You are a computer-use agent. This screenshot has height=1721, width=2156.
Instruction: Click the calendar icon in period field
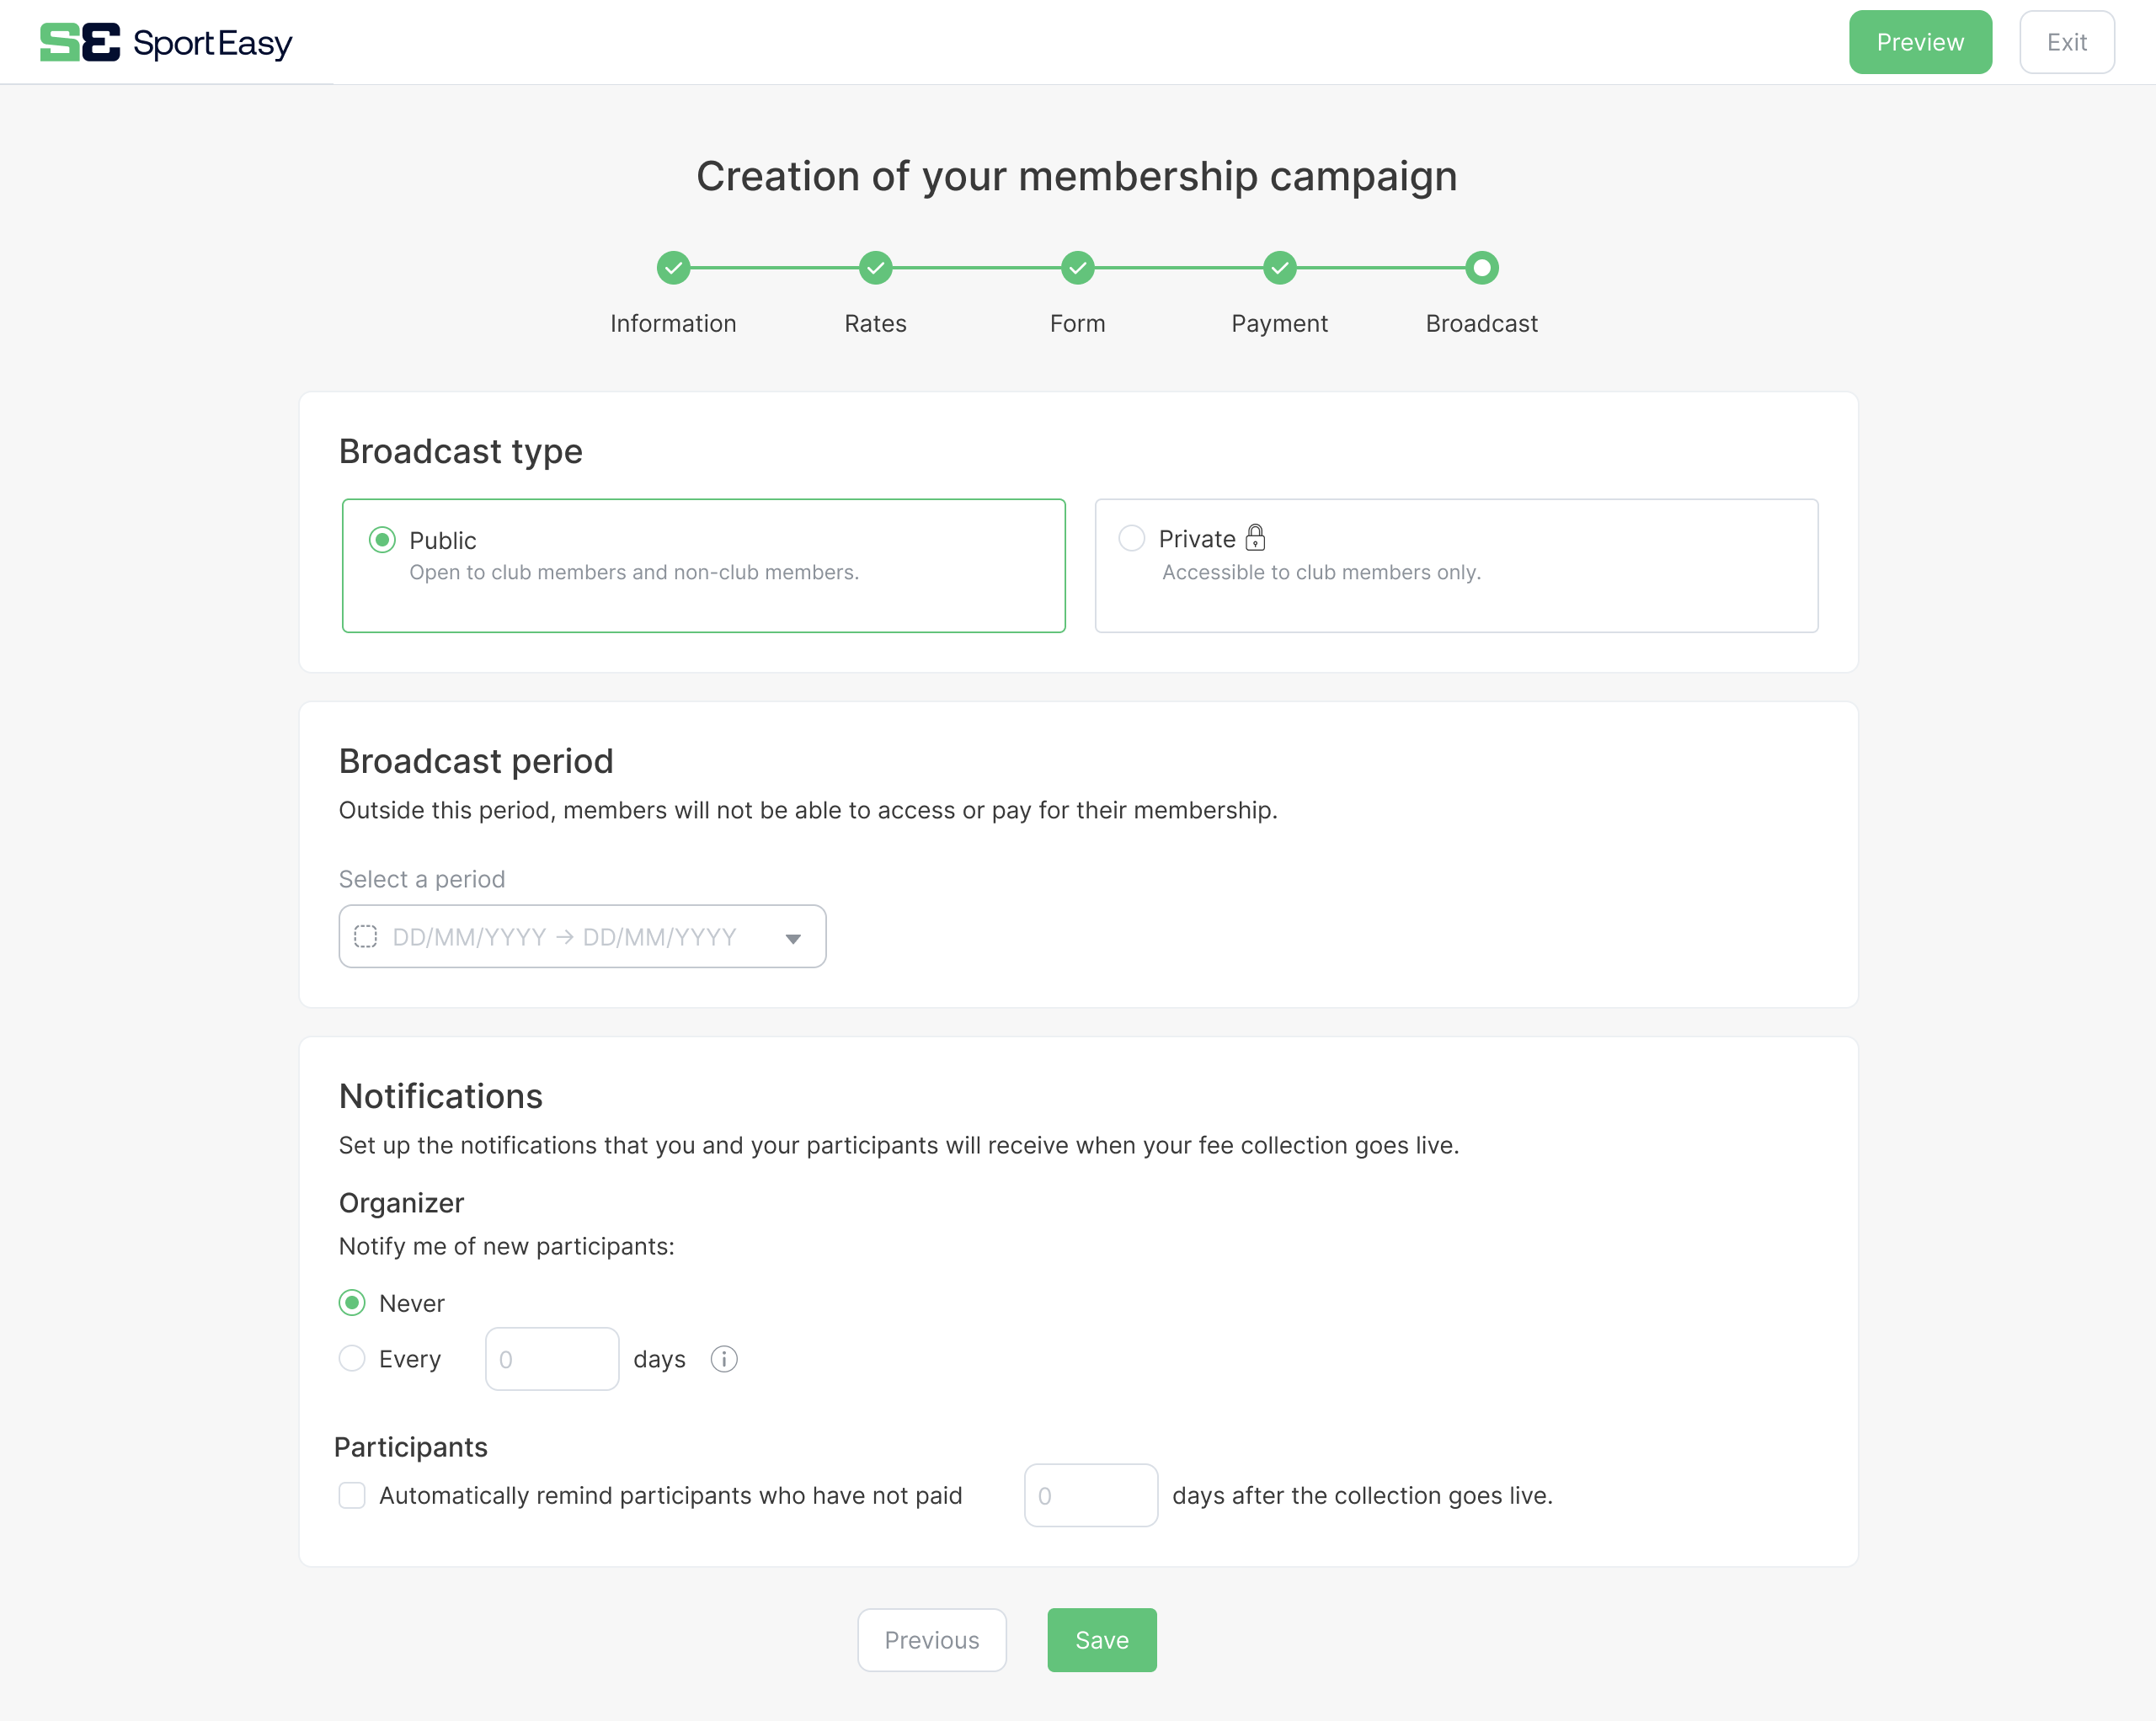click(366, 937)
